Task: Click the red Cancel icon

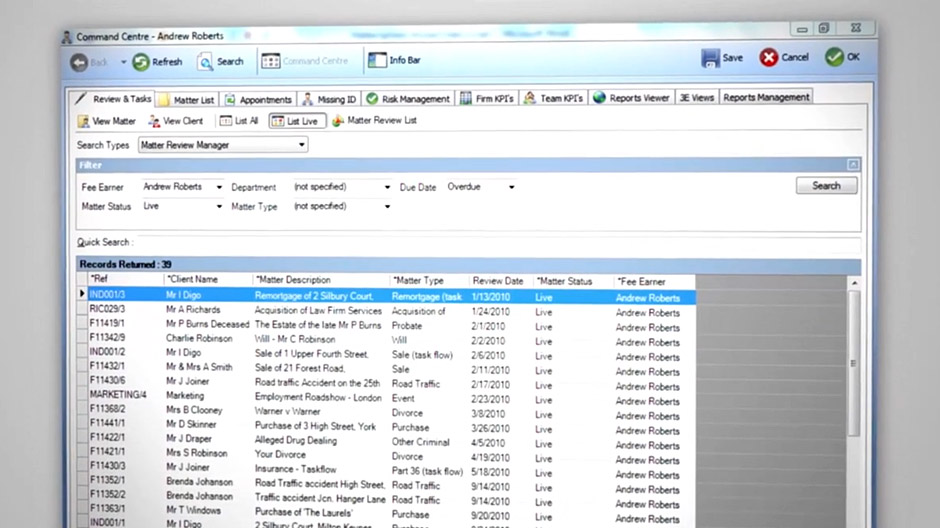Action: [769, 58]
